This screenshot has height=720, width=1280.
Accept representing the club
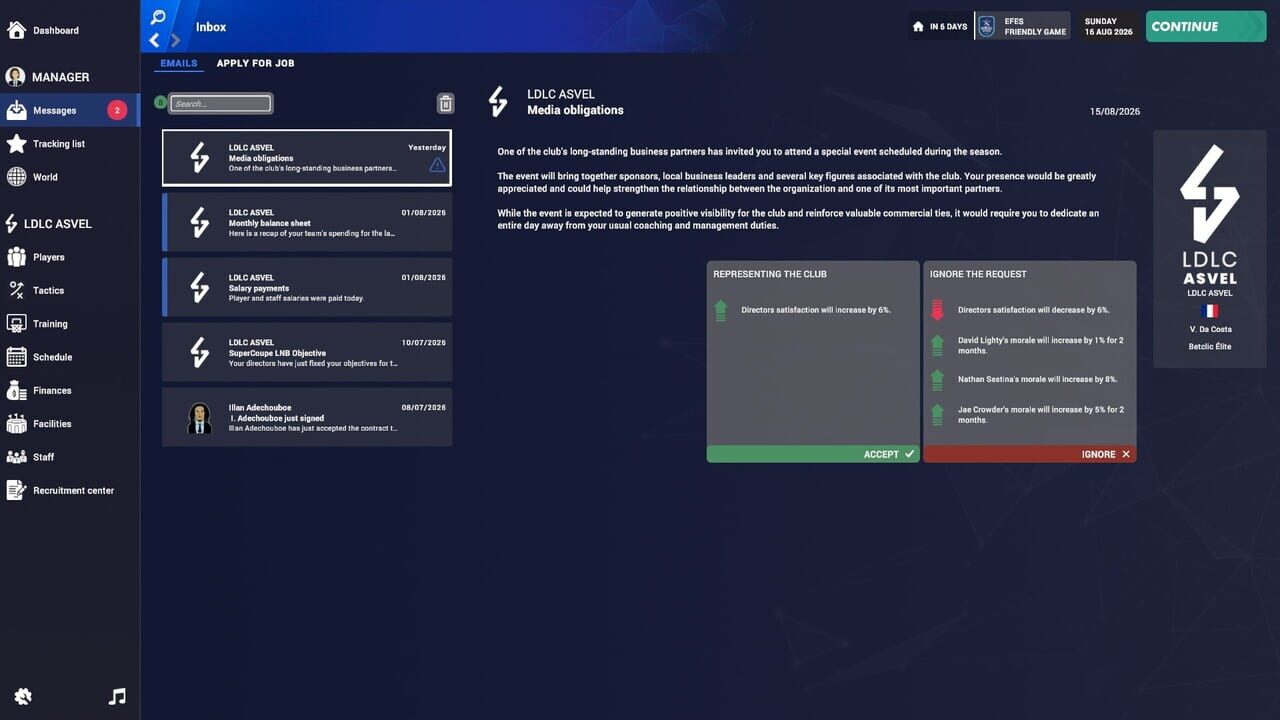[812, 454]
